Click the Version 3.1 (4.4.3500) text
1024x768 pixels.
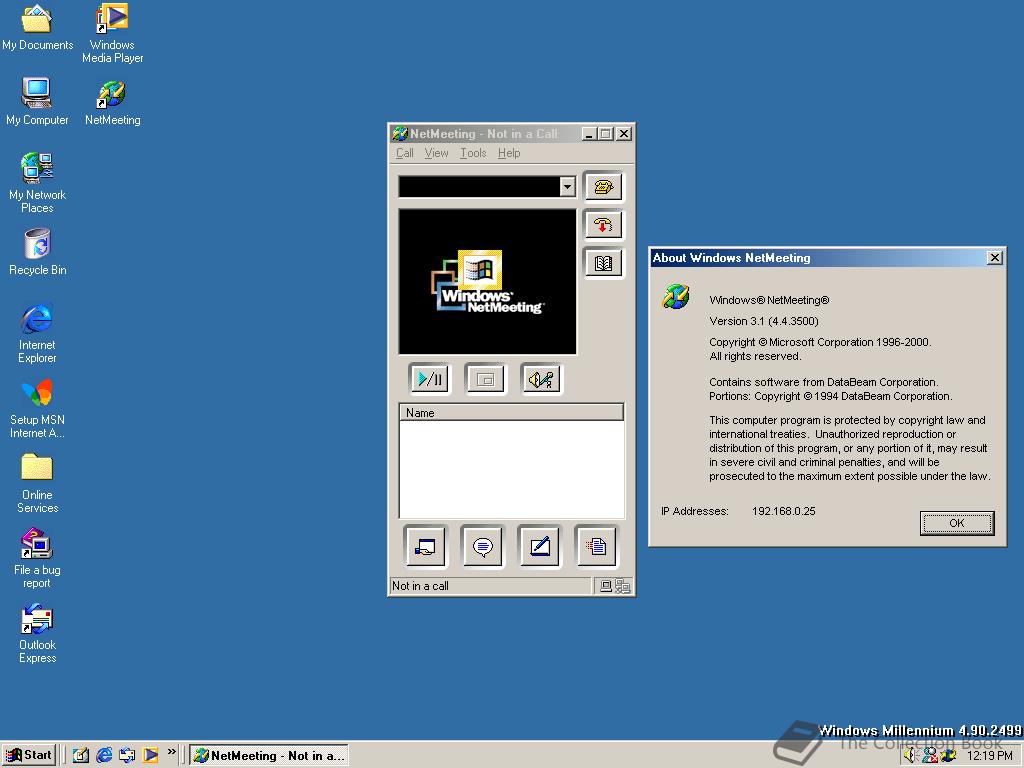coord(764,321)
